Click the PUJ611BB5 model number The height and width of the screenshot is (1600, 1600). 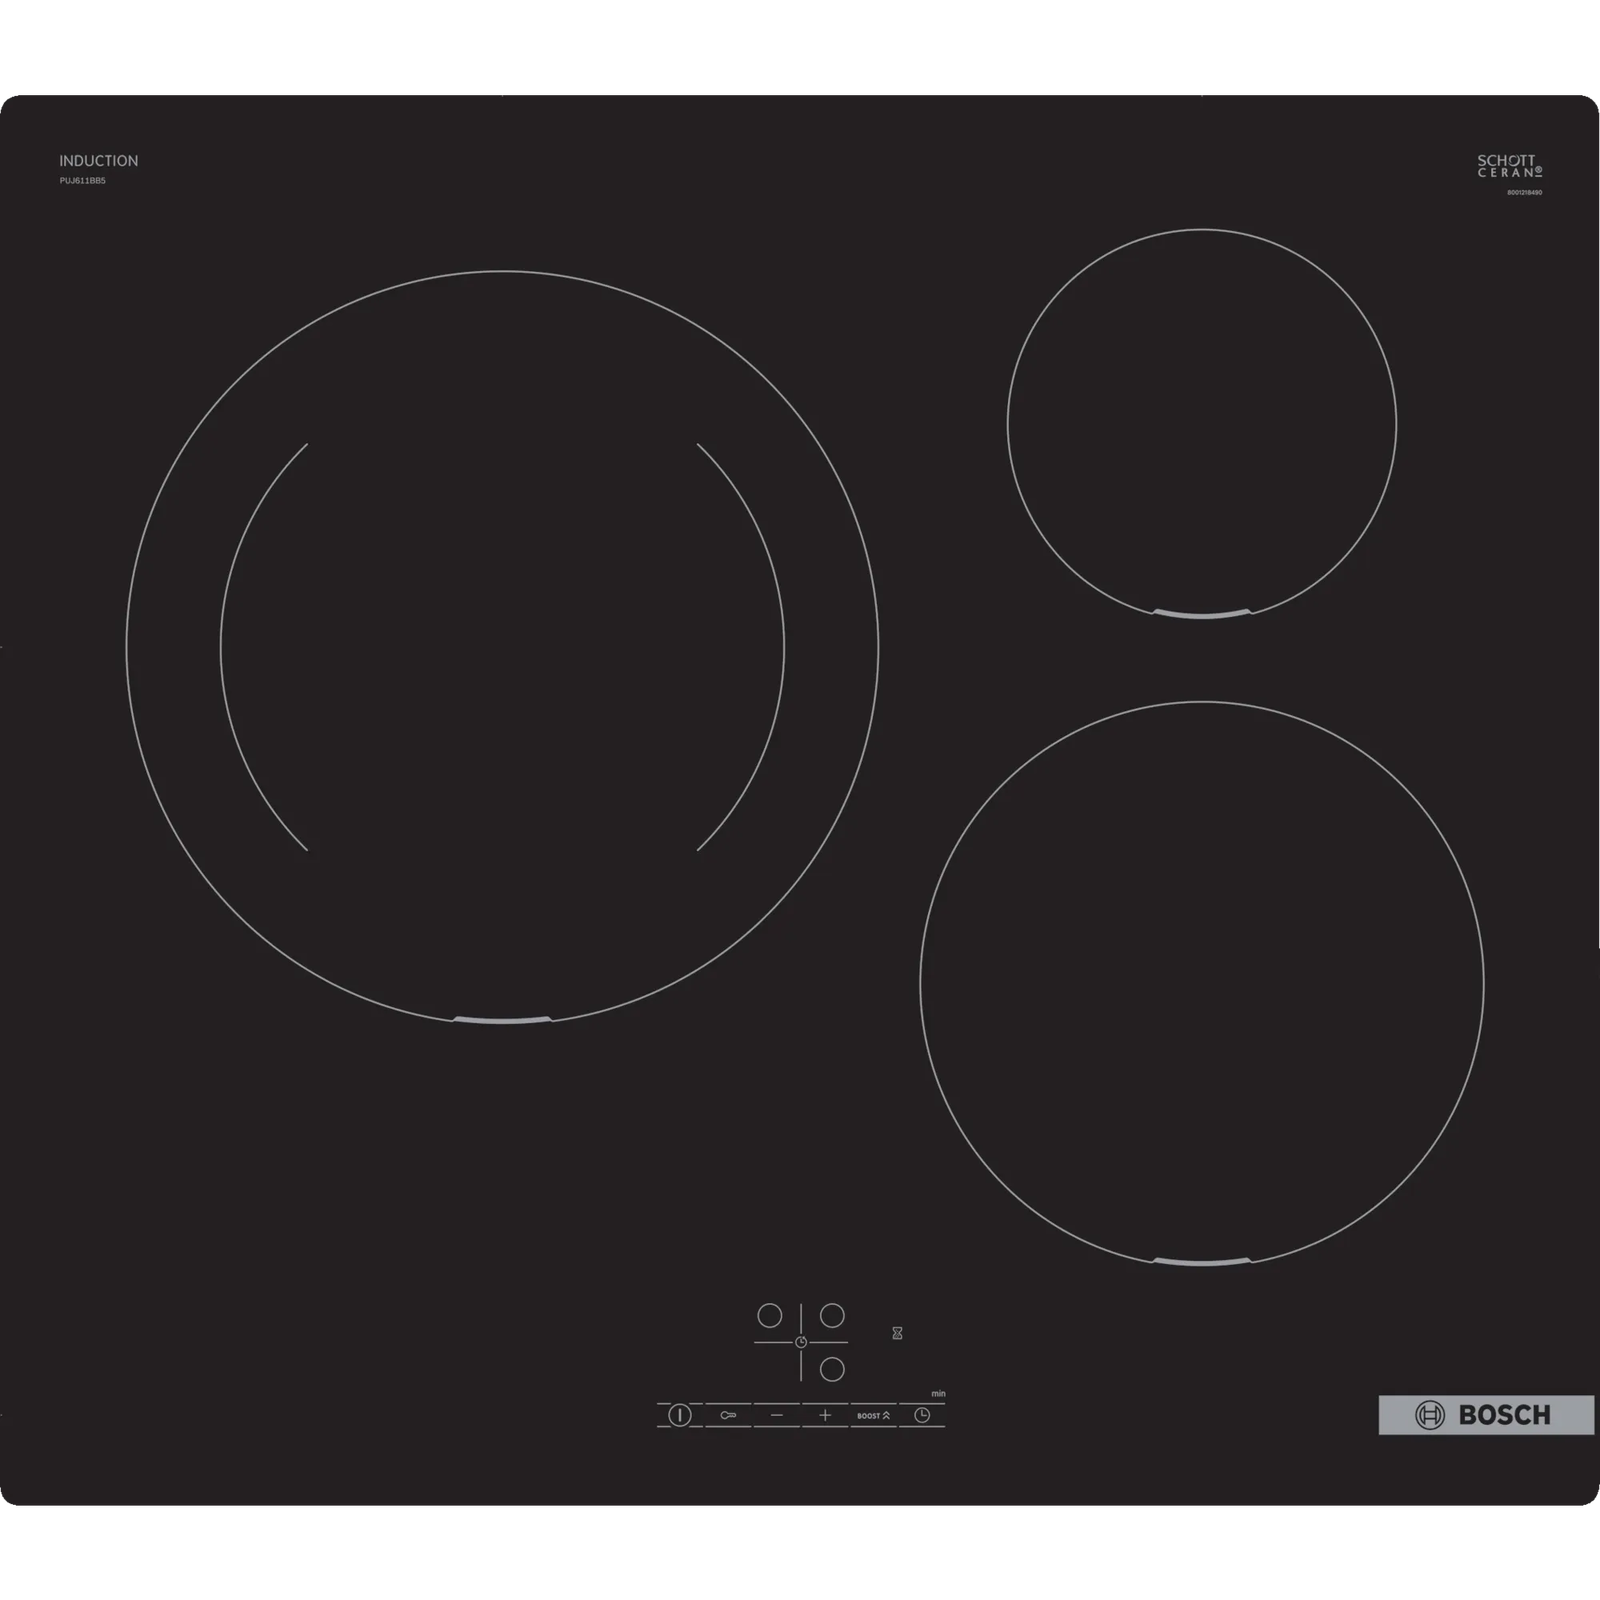click(x=82, y=181)
